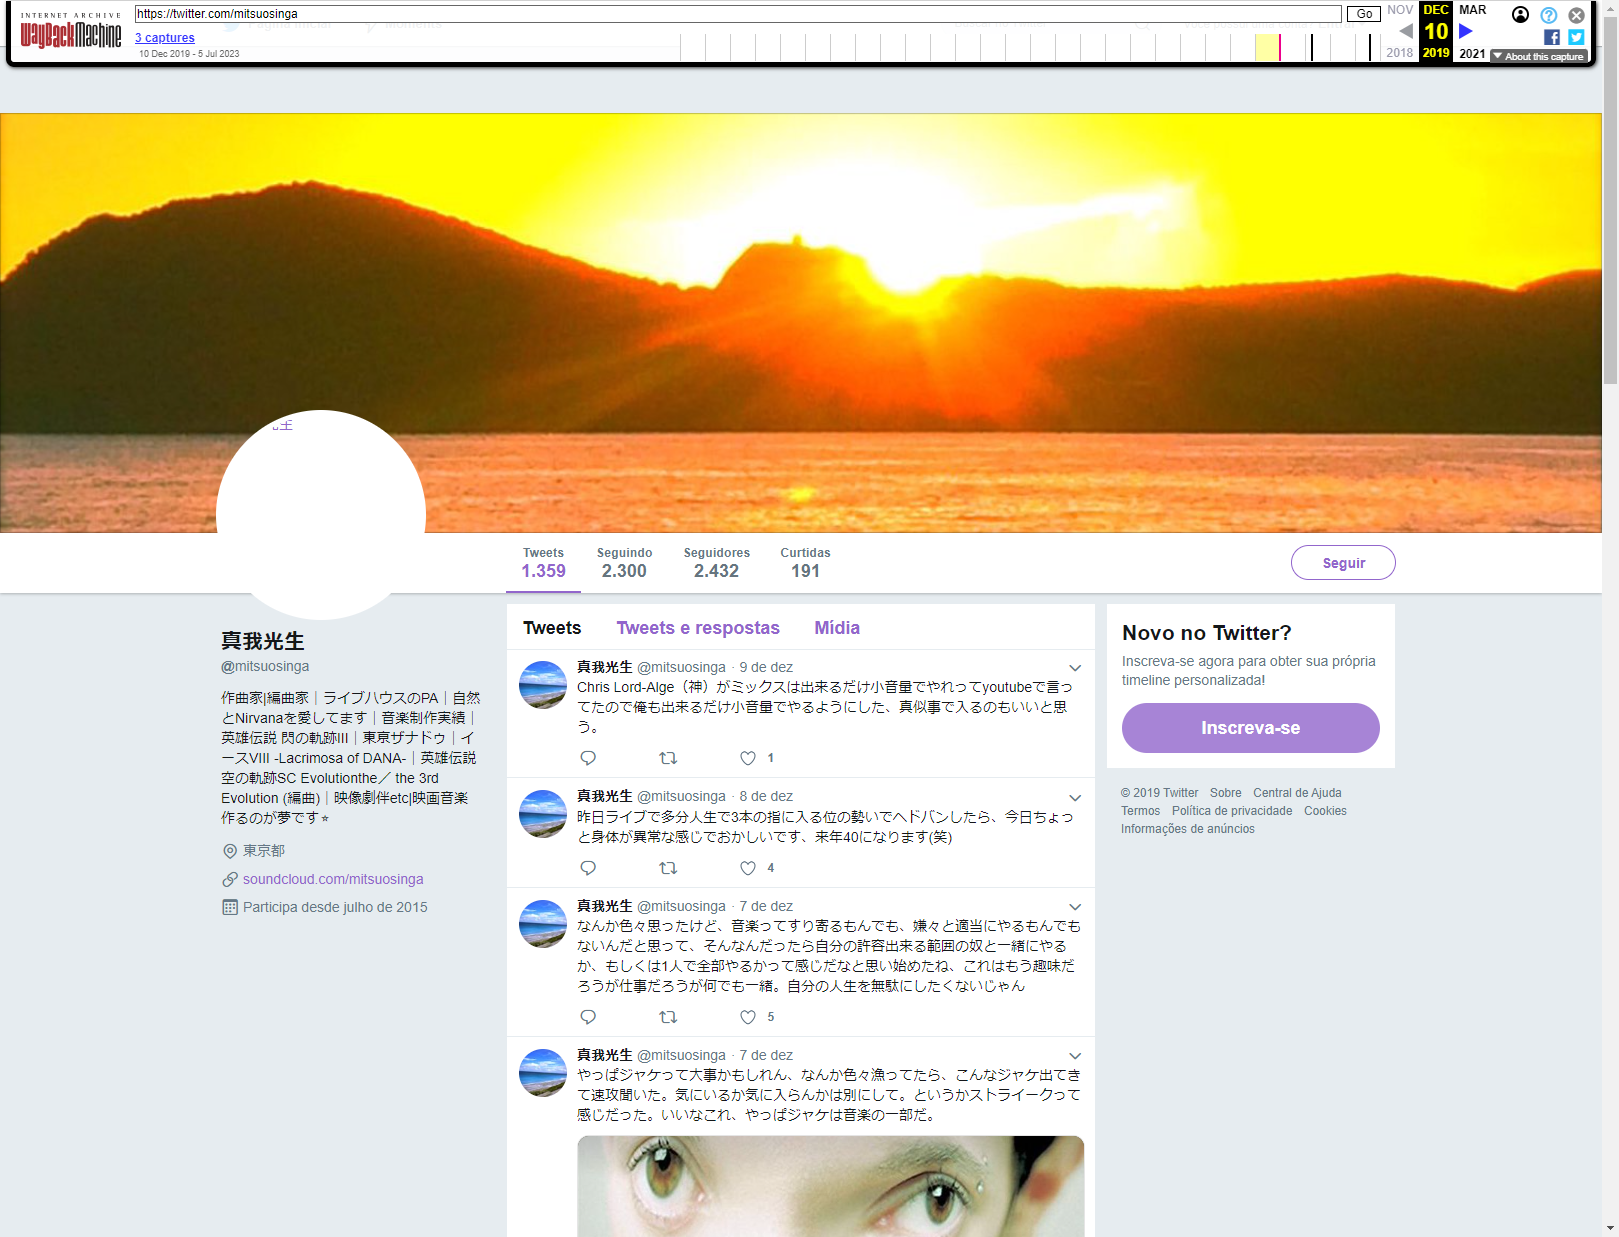The image size is (1619, 1237).
Task: Open Central de Ajuda link
Action: [1297, 793]
